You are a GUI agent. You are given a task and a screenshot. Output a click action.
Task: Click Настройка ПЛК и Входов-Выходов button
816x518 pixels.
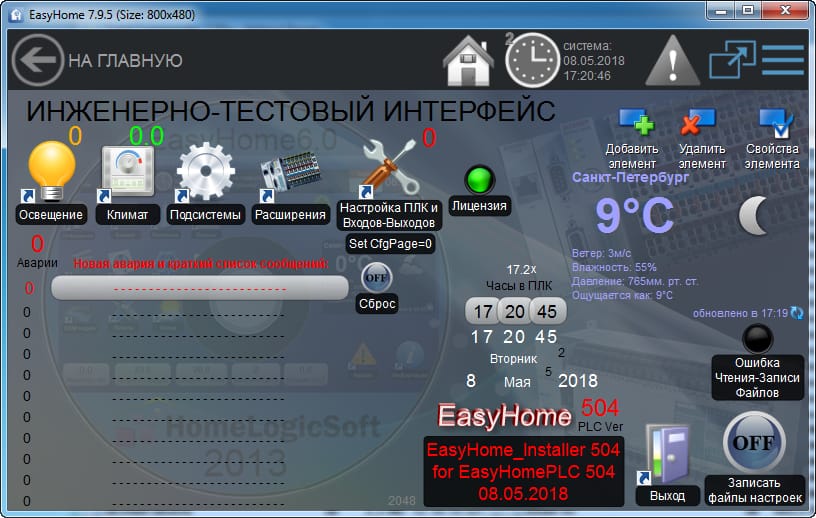click(389, 215)
